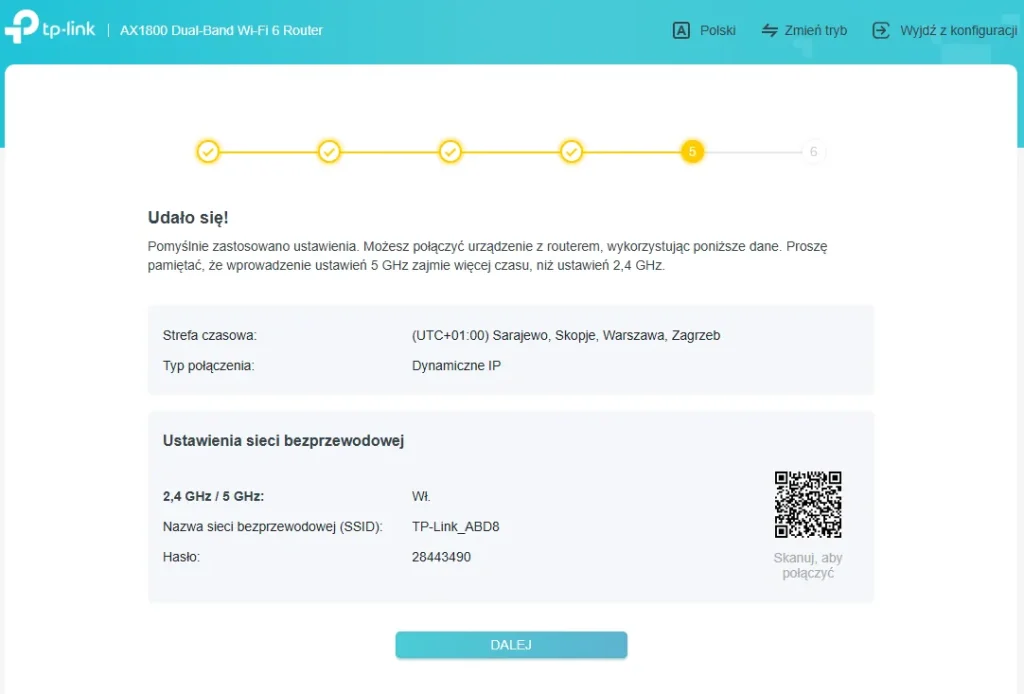Select step 5 in the progress indicator
The width and height of the screenshot is (1024, 694).
pos(692,152)
